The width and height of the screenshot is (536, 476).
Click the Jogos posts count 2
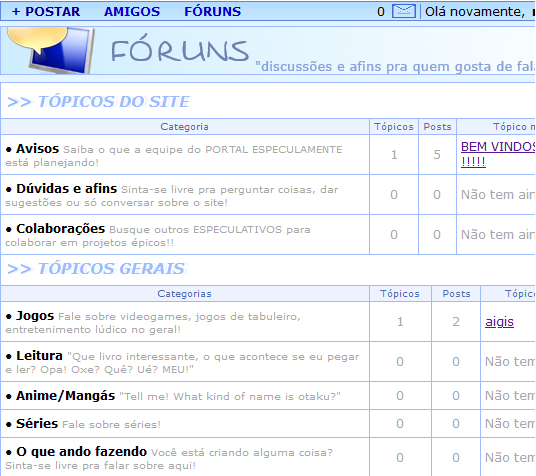[456, 322]
